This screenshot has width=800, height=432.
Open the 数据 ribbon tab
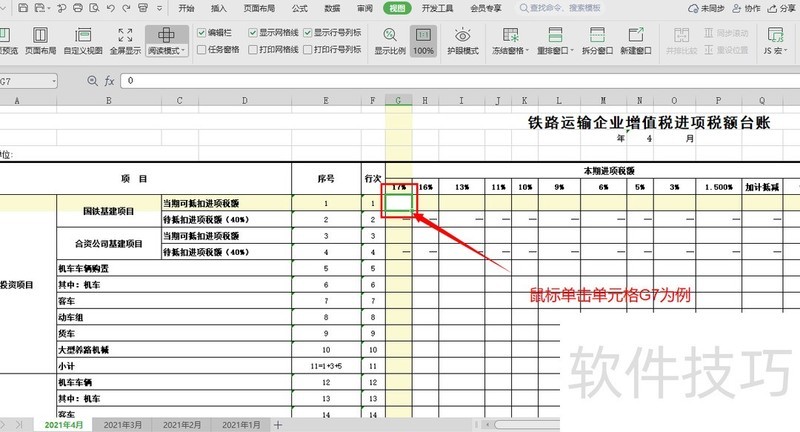coord(332,8)
